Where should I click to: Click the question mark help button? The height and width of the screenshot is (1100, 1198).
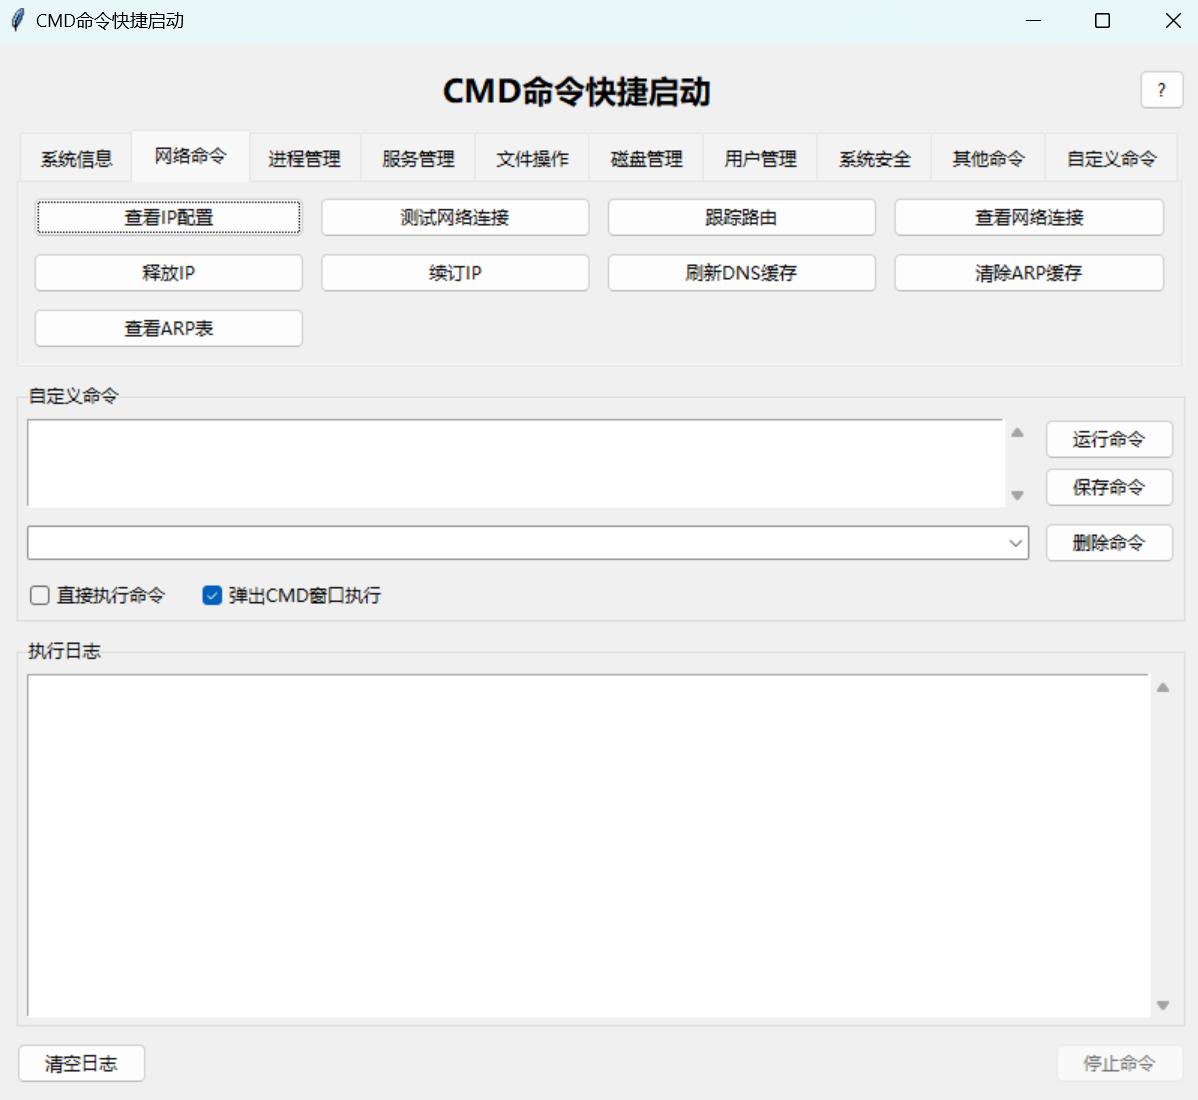coord(1161,90)
